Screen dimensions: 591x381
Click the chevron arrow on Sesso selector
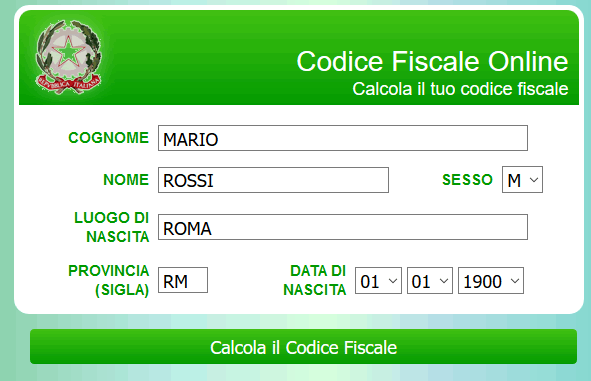pyautogui.click(x=534, y=180)
